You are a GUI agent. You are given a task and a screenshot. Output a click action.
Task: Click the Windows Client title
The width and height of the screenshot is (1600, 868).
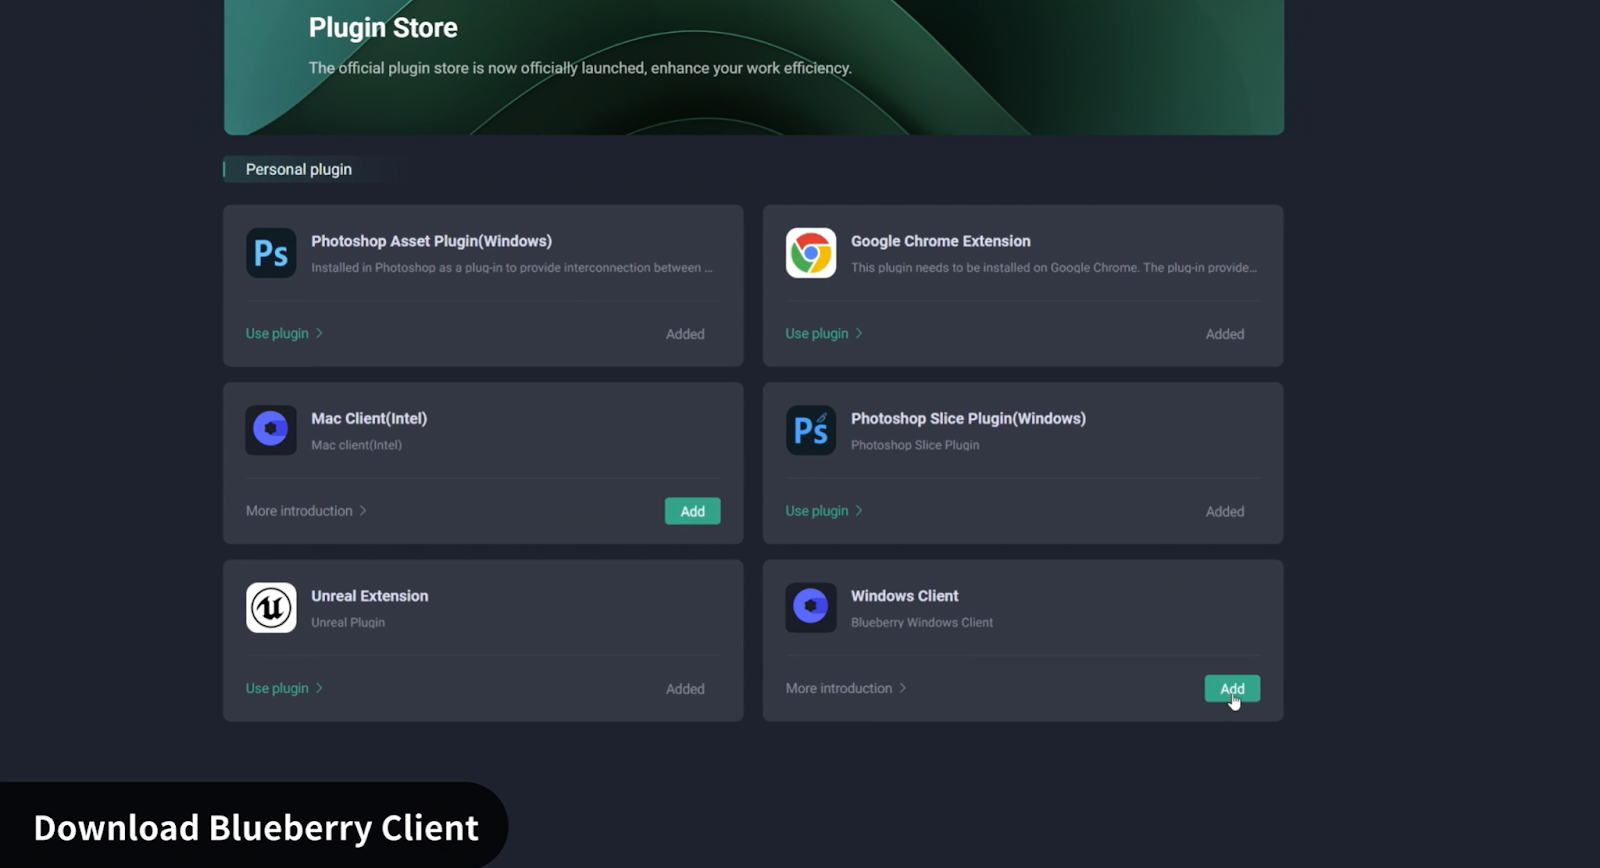[x=905, y=595]
